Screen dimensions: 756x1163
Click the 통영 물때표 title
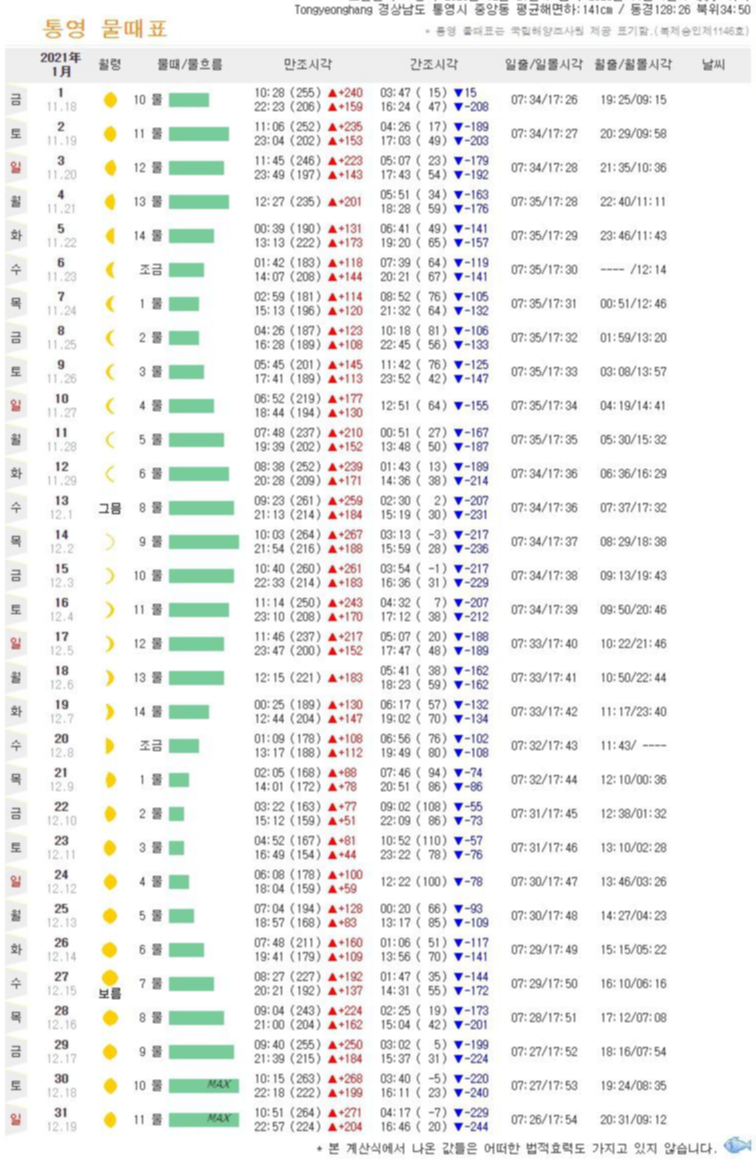tap(105, 28)
